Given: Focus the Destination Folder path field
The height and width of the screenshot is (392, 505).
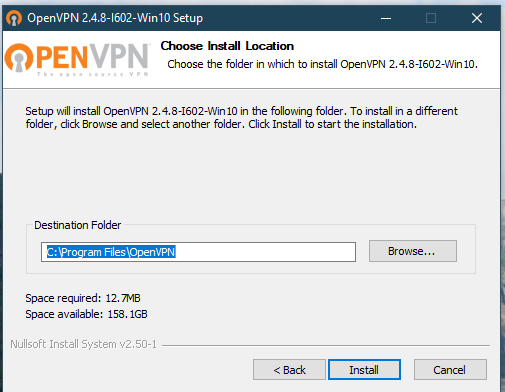Looking at the screenshot, I should [x=198, y=252].
